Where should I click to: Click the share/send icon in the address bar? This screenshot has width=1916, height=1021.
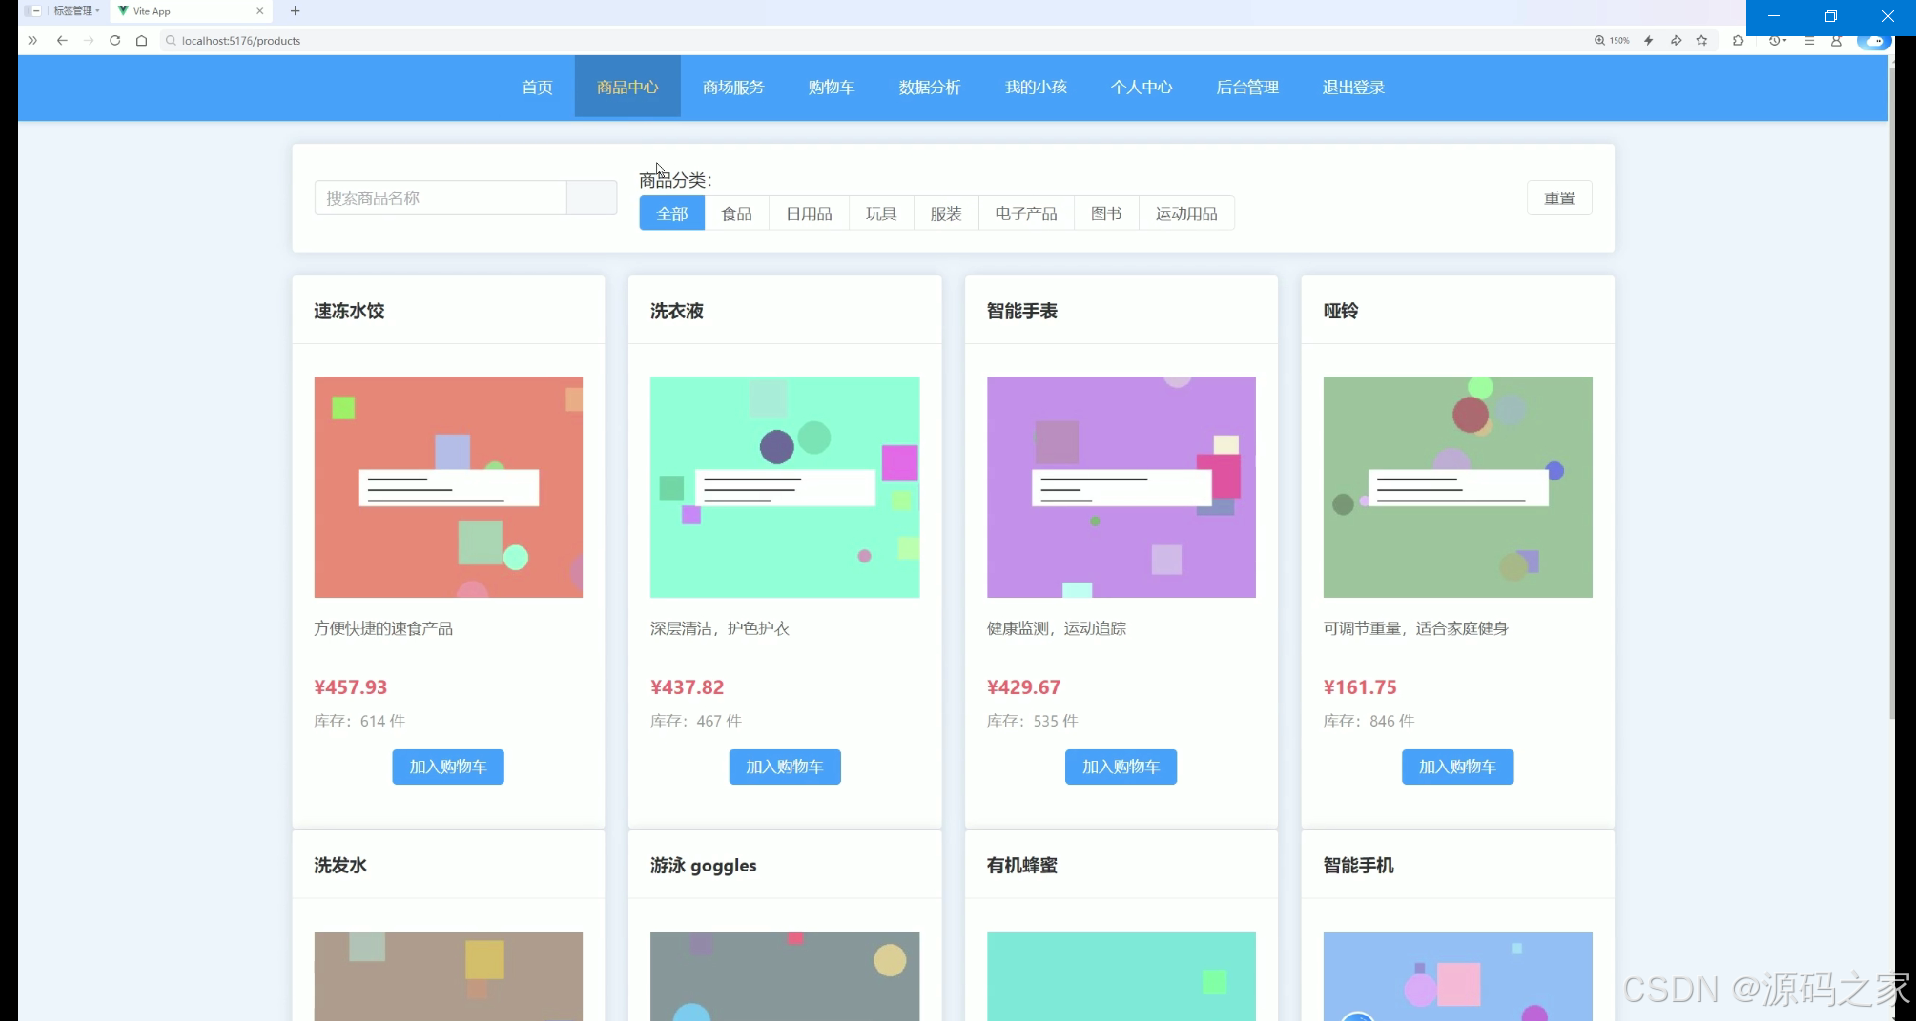pyautogui.click(x=1676, y=41)
